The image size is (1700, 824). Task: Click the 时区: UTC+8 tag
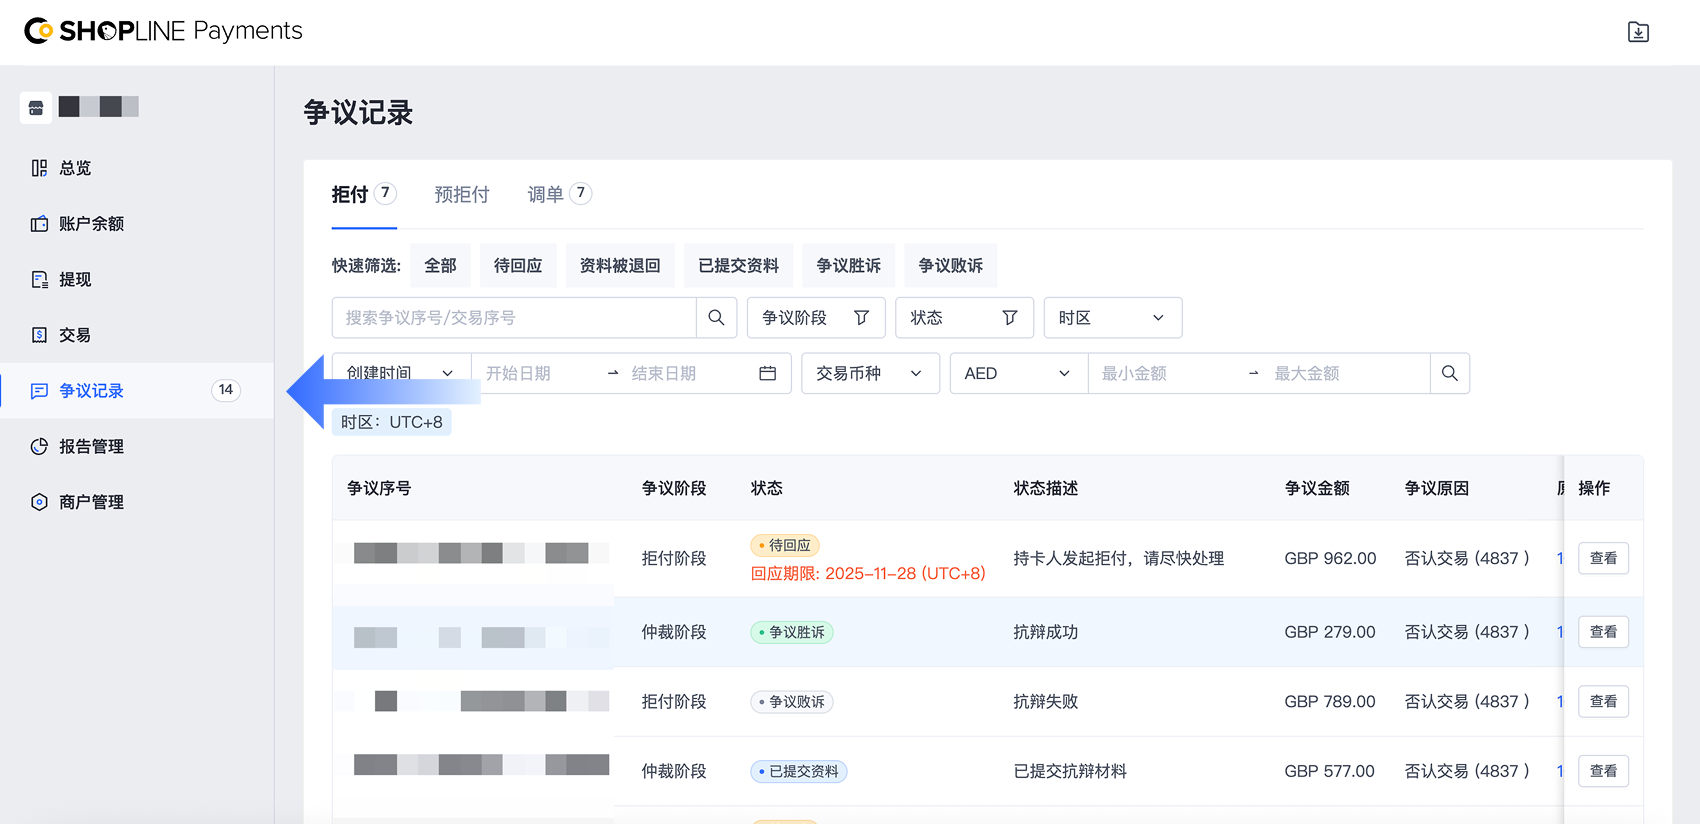(392, 422)
